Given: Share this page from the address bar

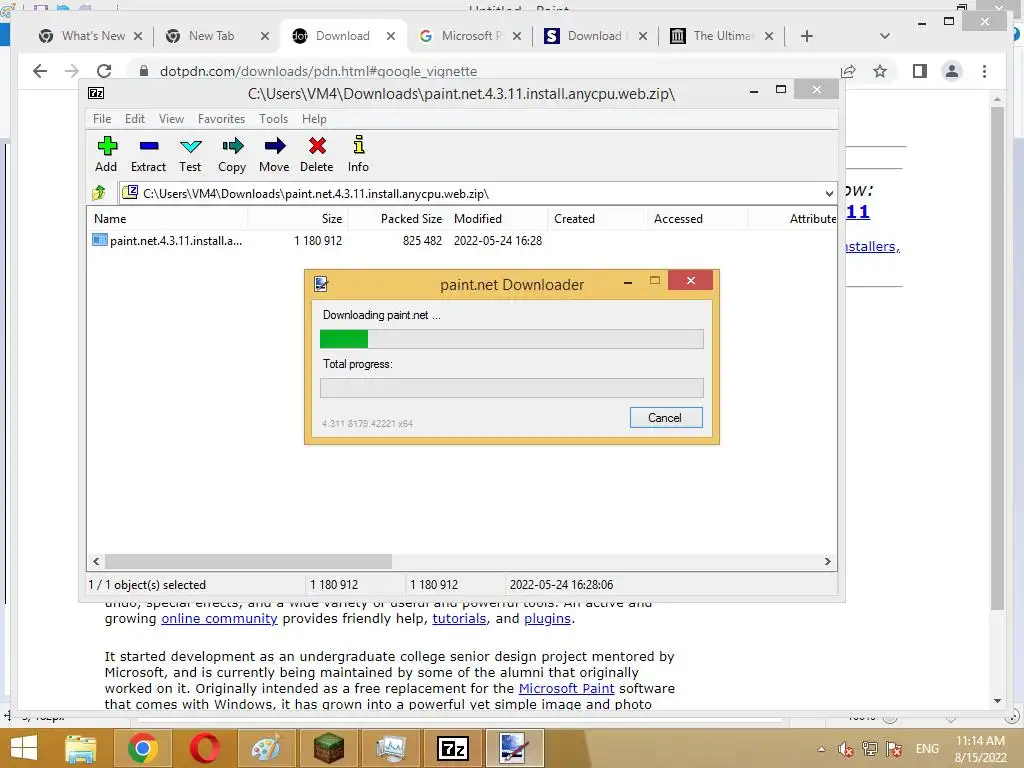Looking at the screenshot, I should click(848, 71).
